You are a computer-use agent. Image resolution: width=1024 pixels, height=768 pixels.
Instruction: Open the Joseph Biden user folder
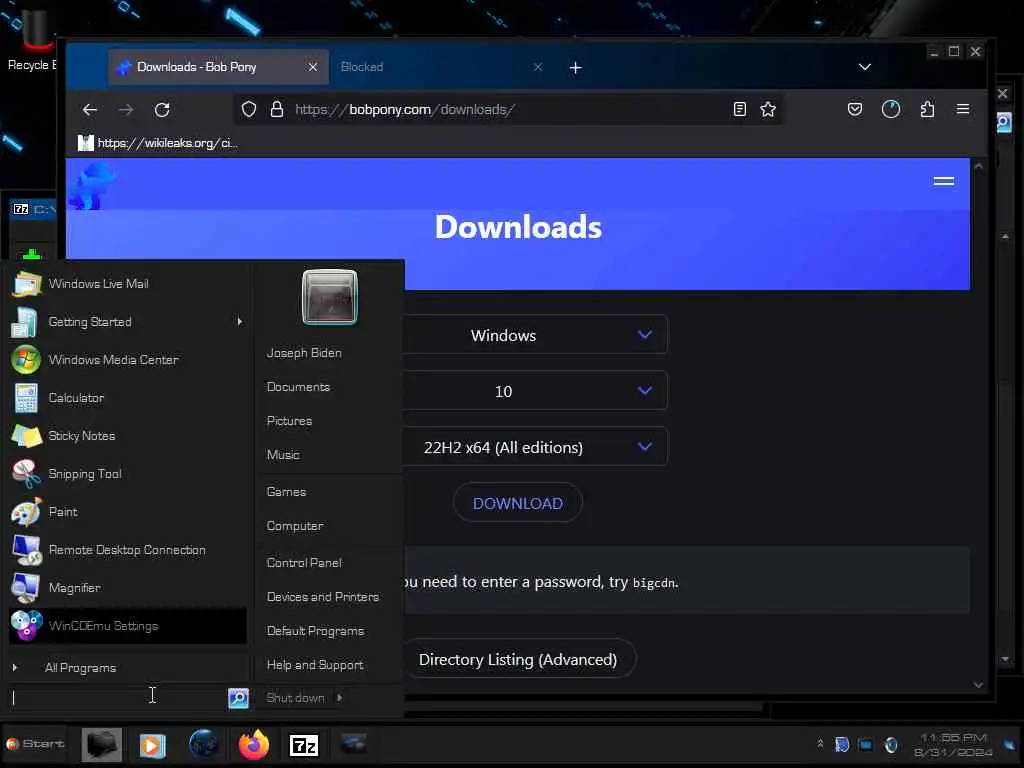[x=304, y=353]
